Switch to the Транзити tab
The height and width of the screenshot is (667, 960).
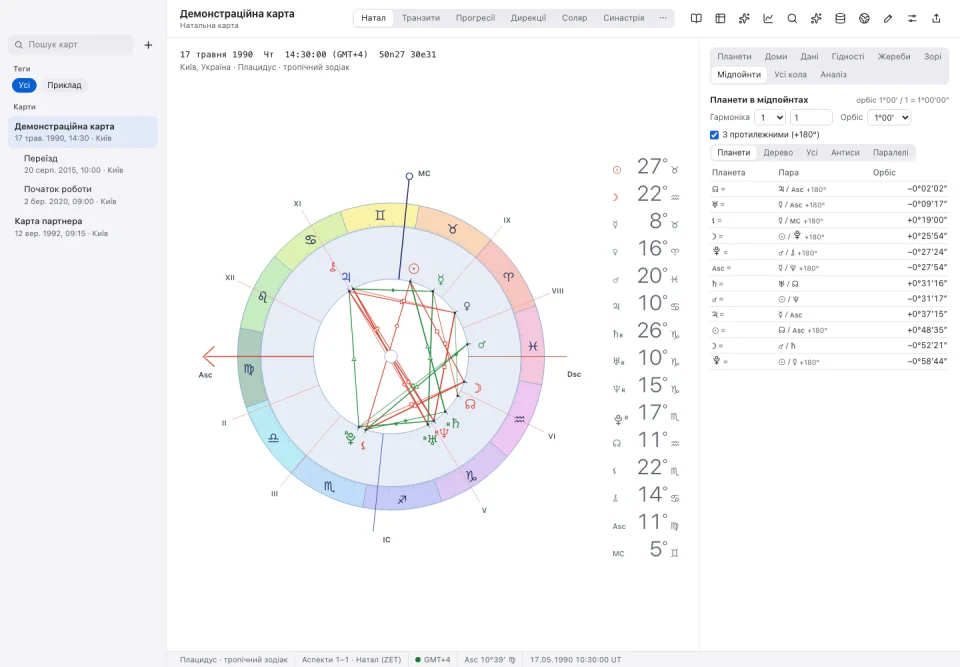pyautogui.click(x=421, y=18)
